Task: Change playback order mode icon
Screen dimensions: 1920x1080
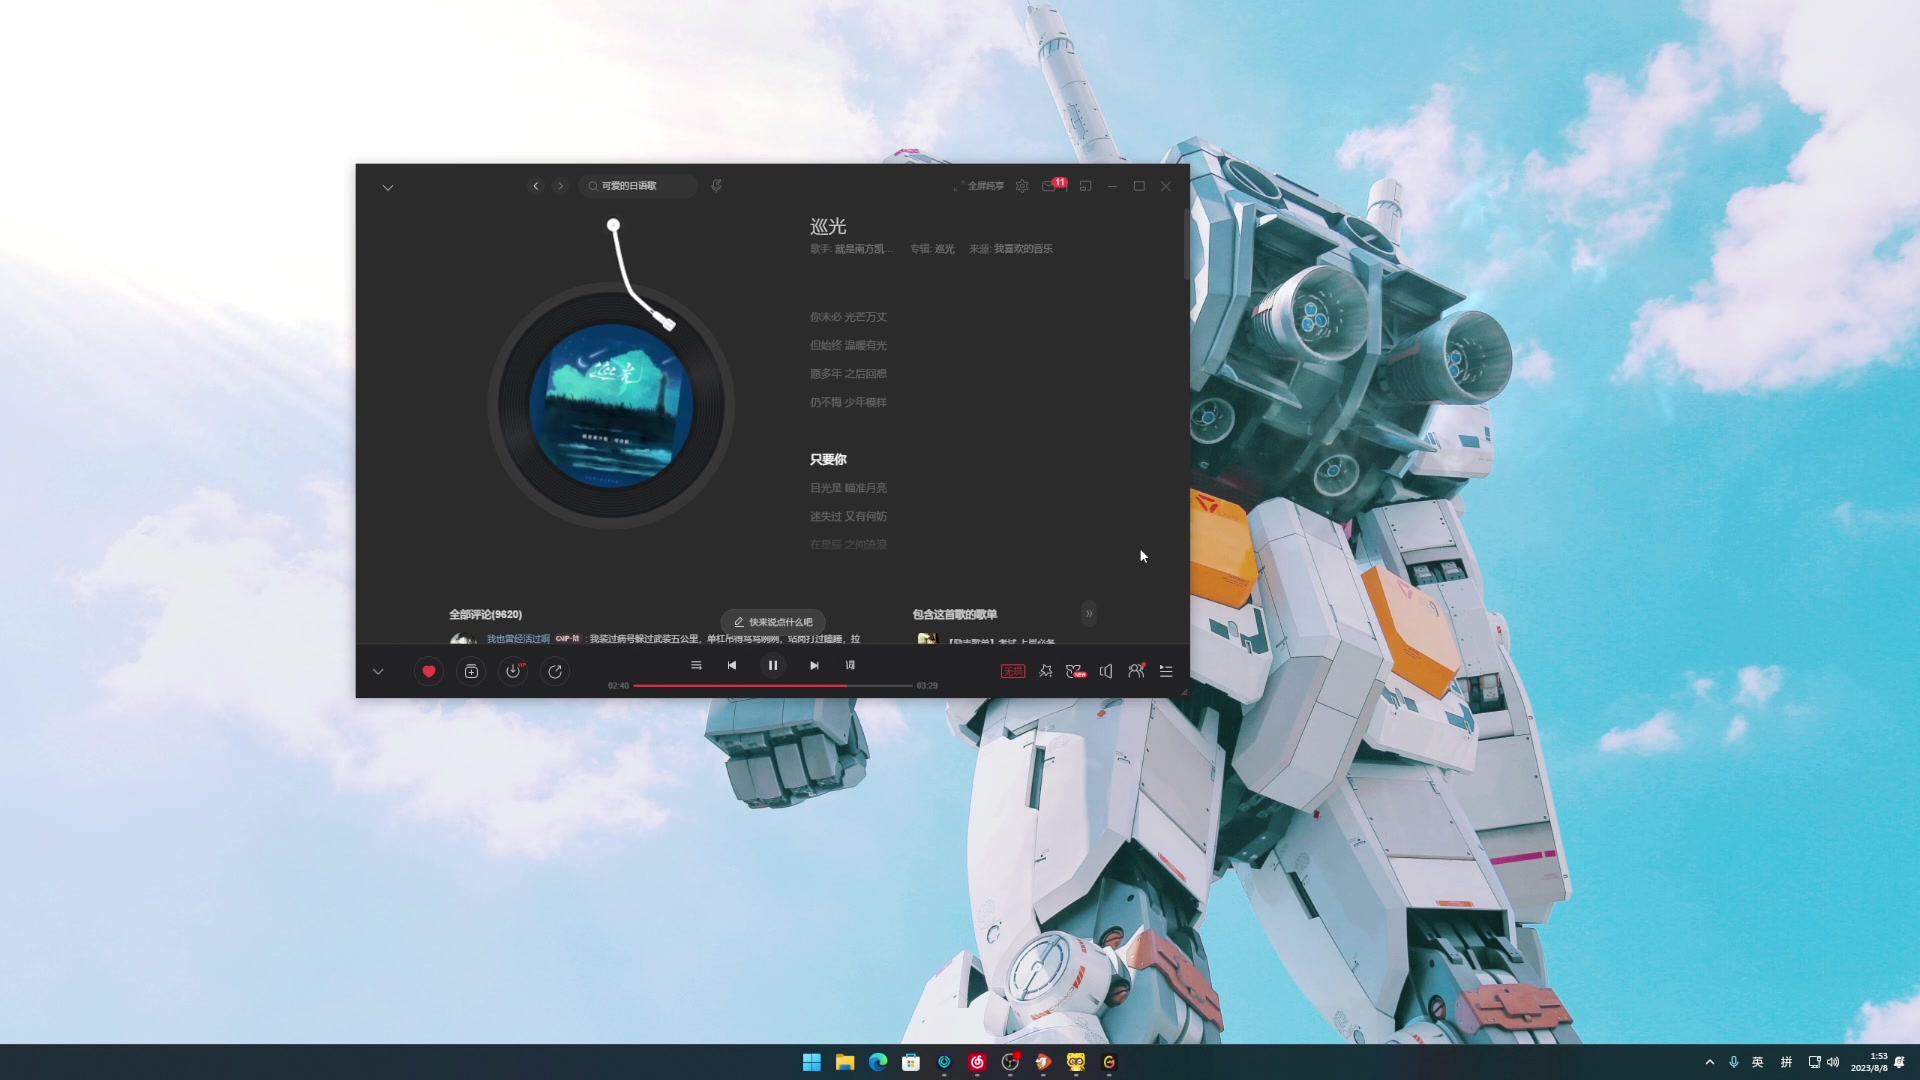Action: [696, 665]
